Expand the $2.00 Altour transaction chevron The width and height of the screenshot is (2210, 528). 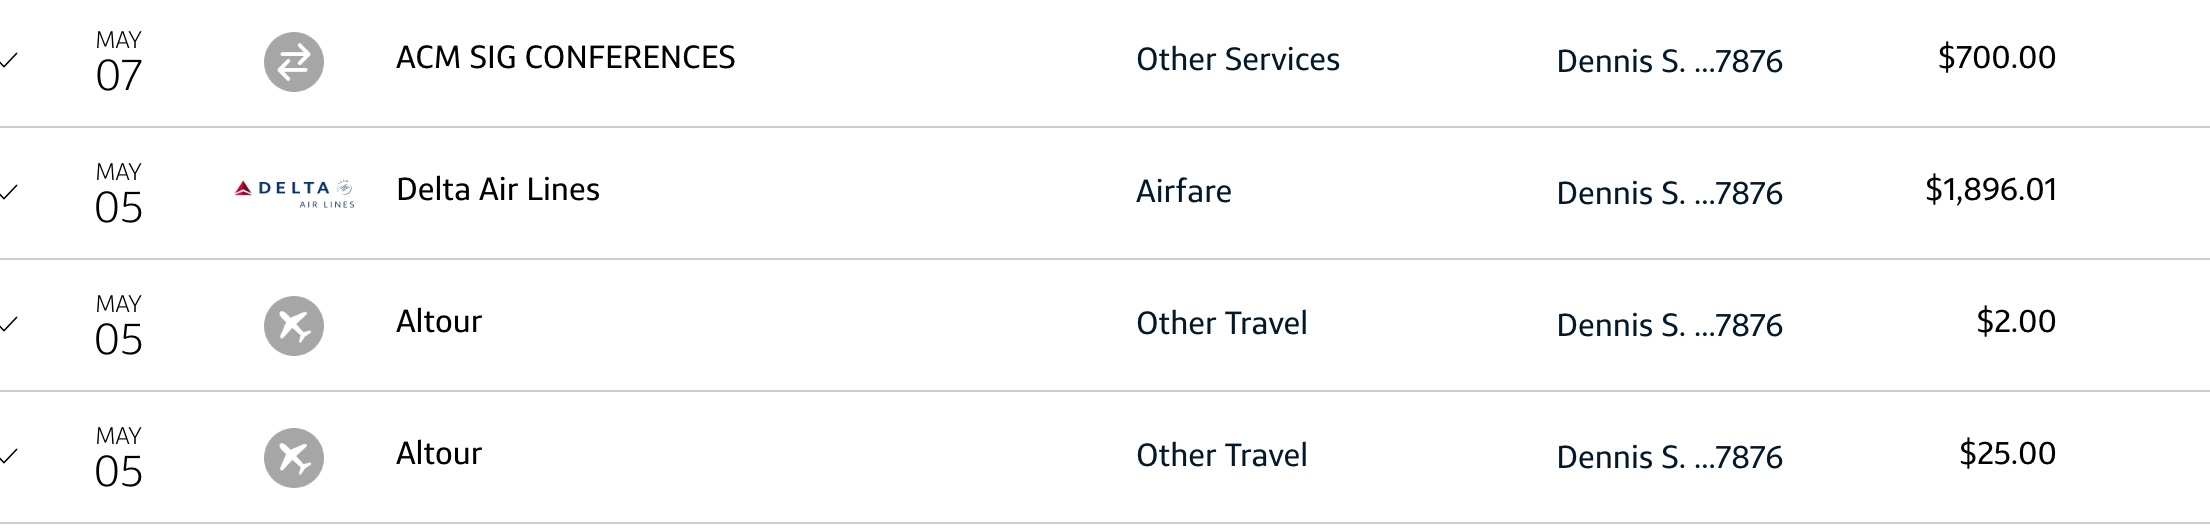tap(9, 325)
